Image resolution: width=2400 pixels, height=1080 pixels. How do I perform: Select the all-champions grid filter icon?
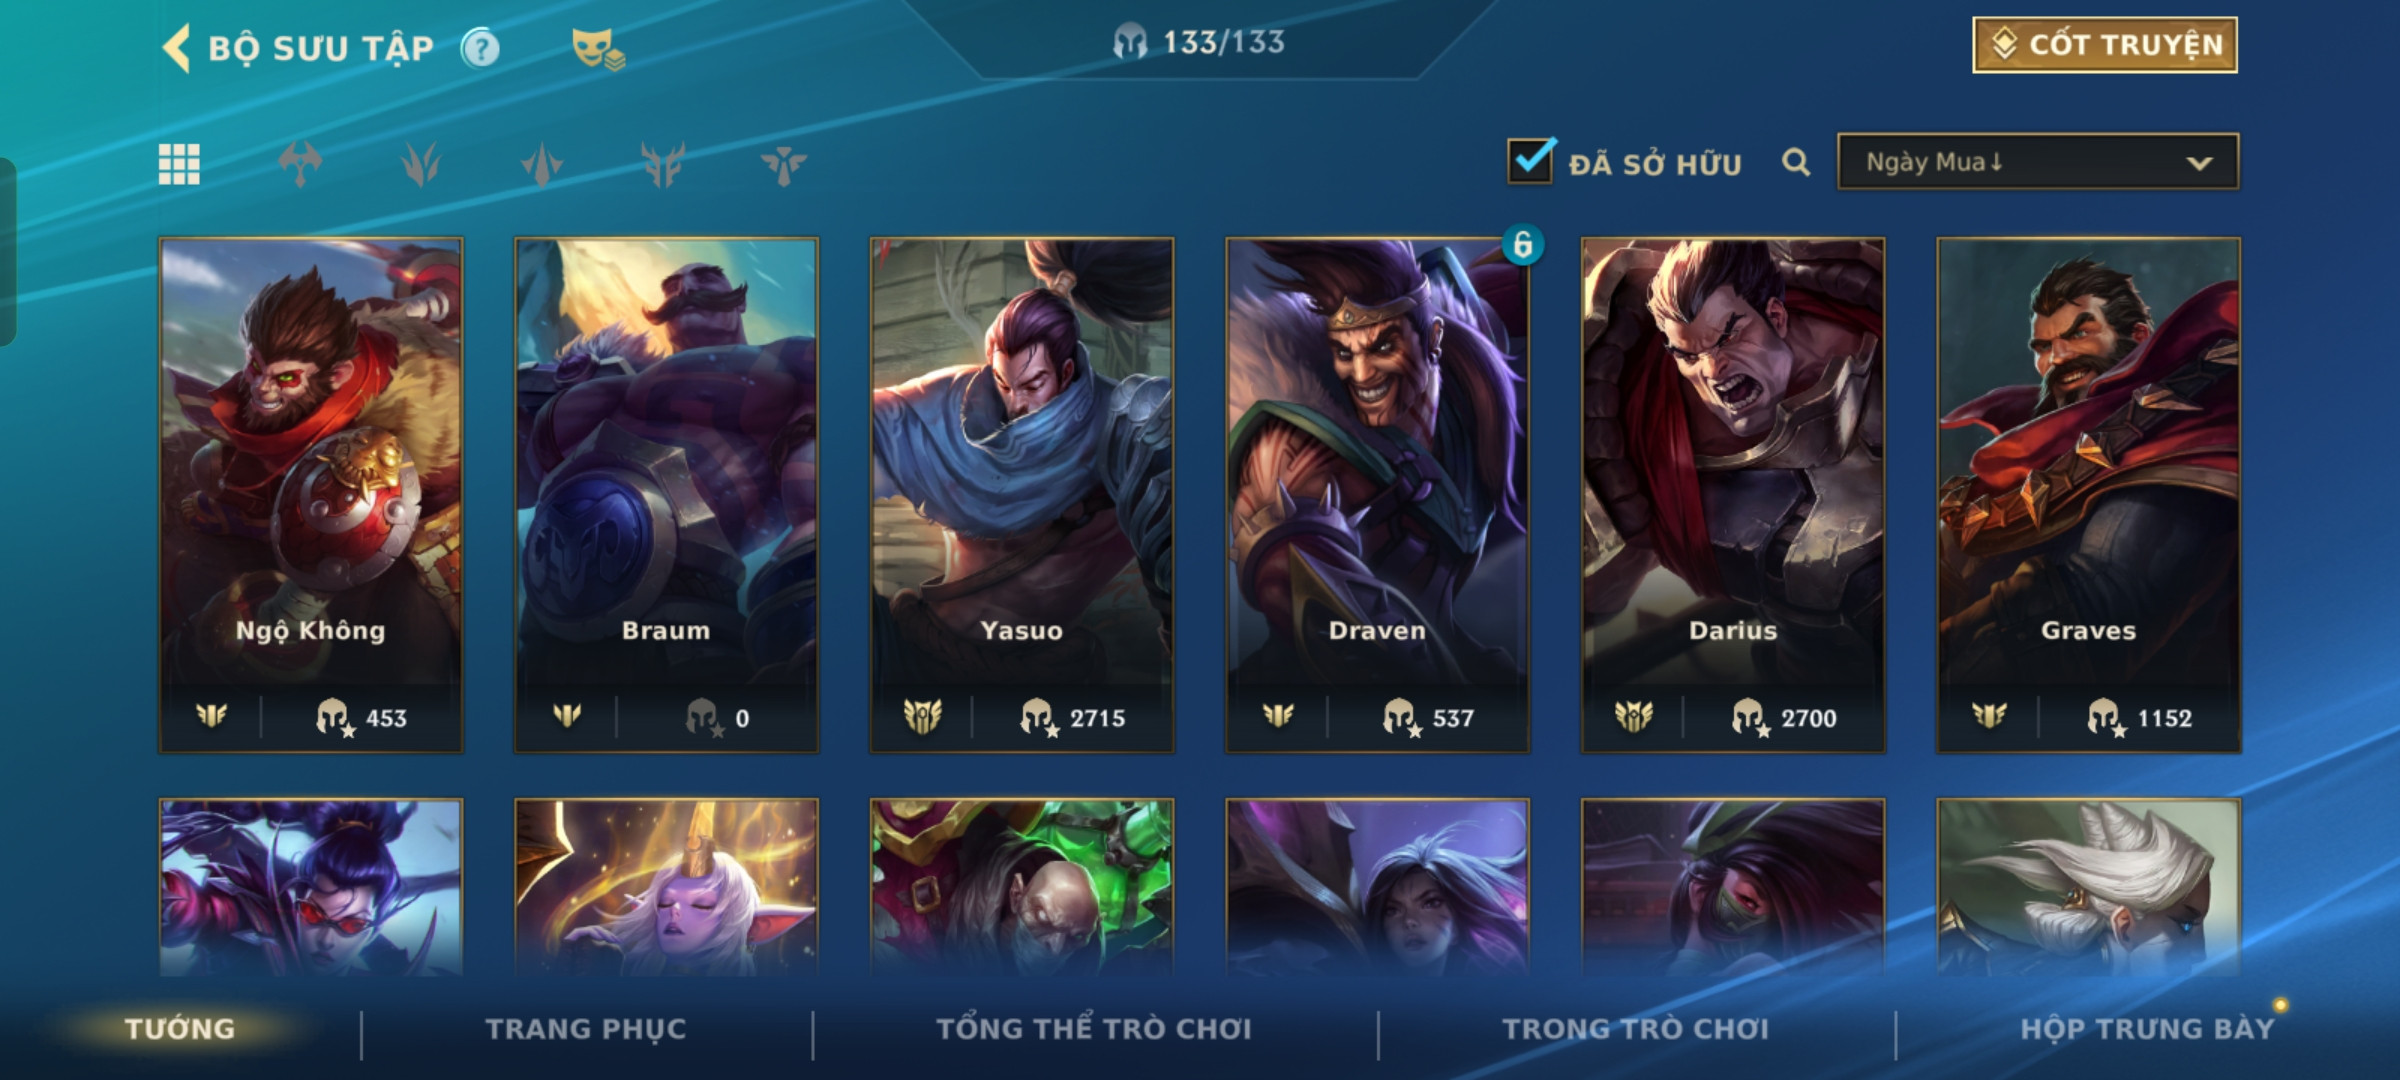point(179,164)
